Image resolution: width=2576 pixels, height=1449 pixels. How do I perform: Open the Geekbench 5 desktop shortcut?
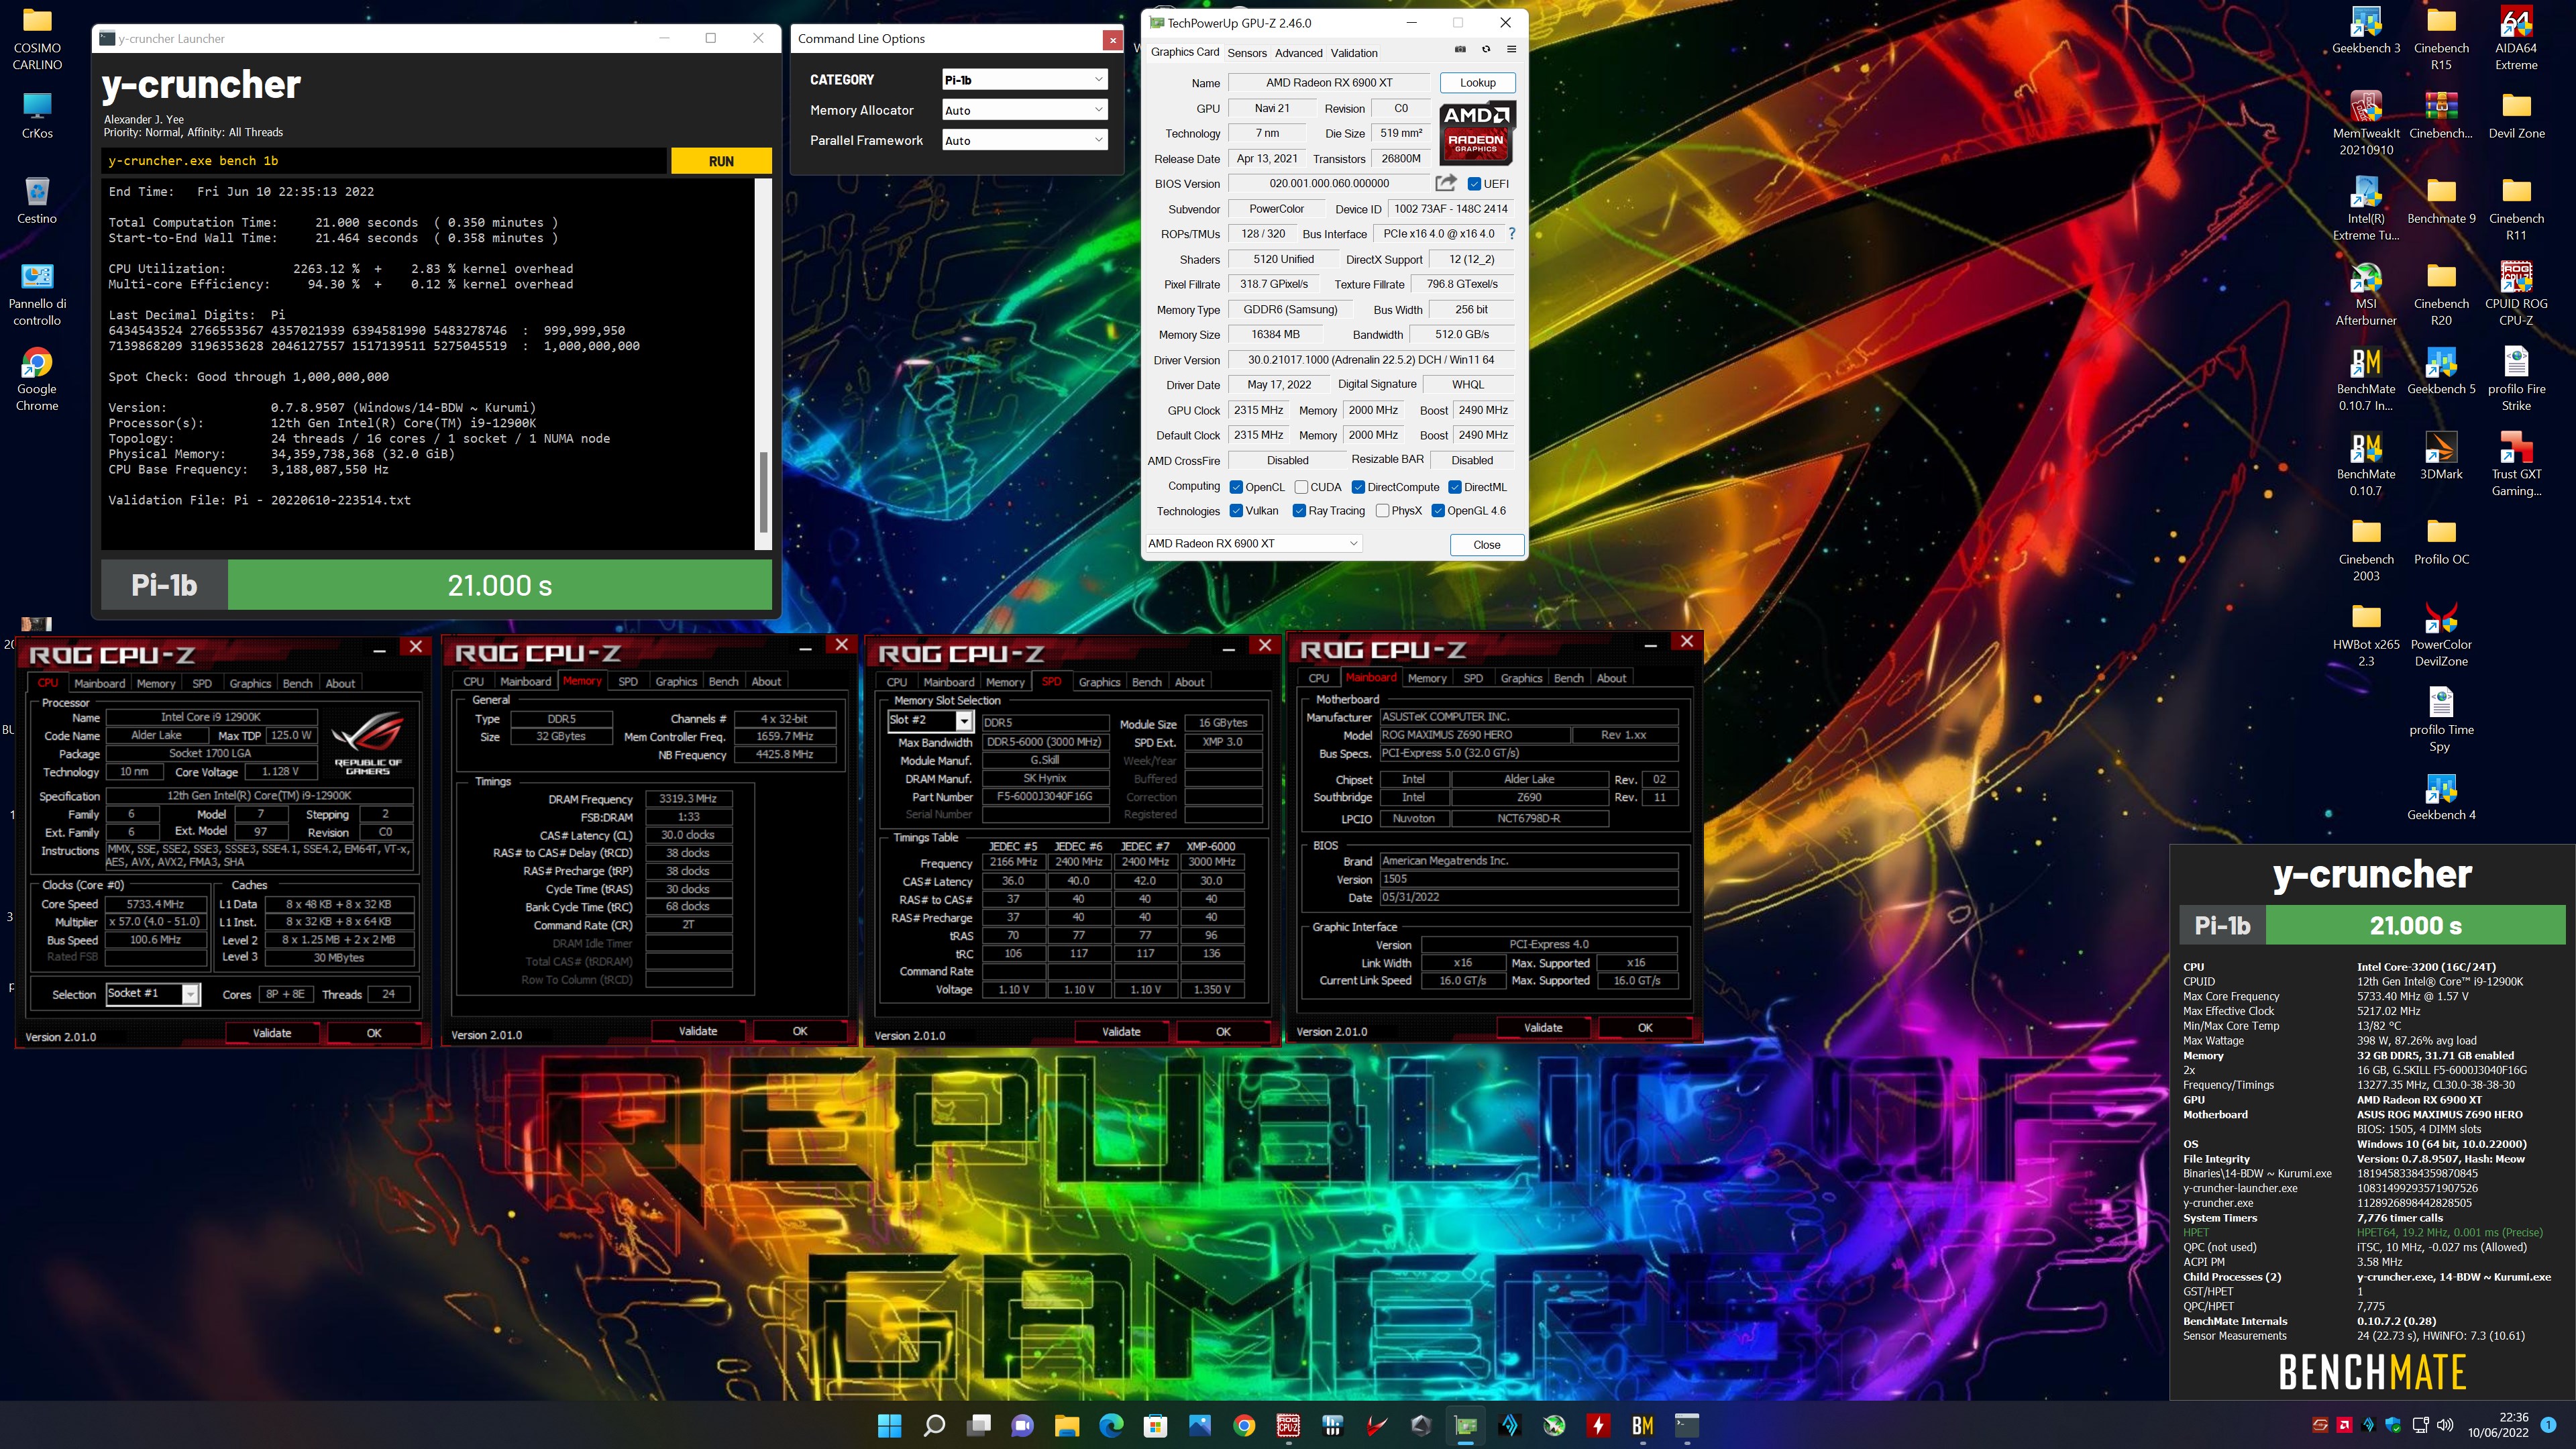(2441, 371)
